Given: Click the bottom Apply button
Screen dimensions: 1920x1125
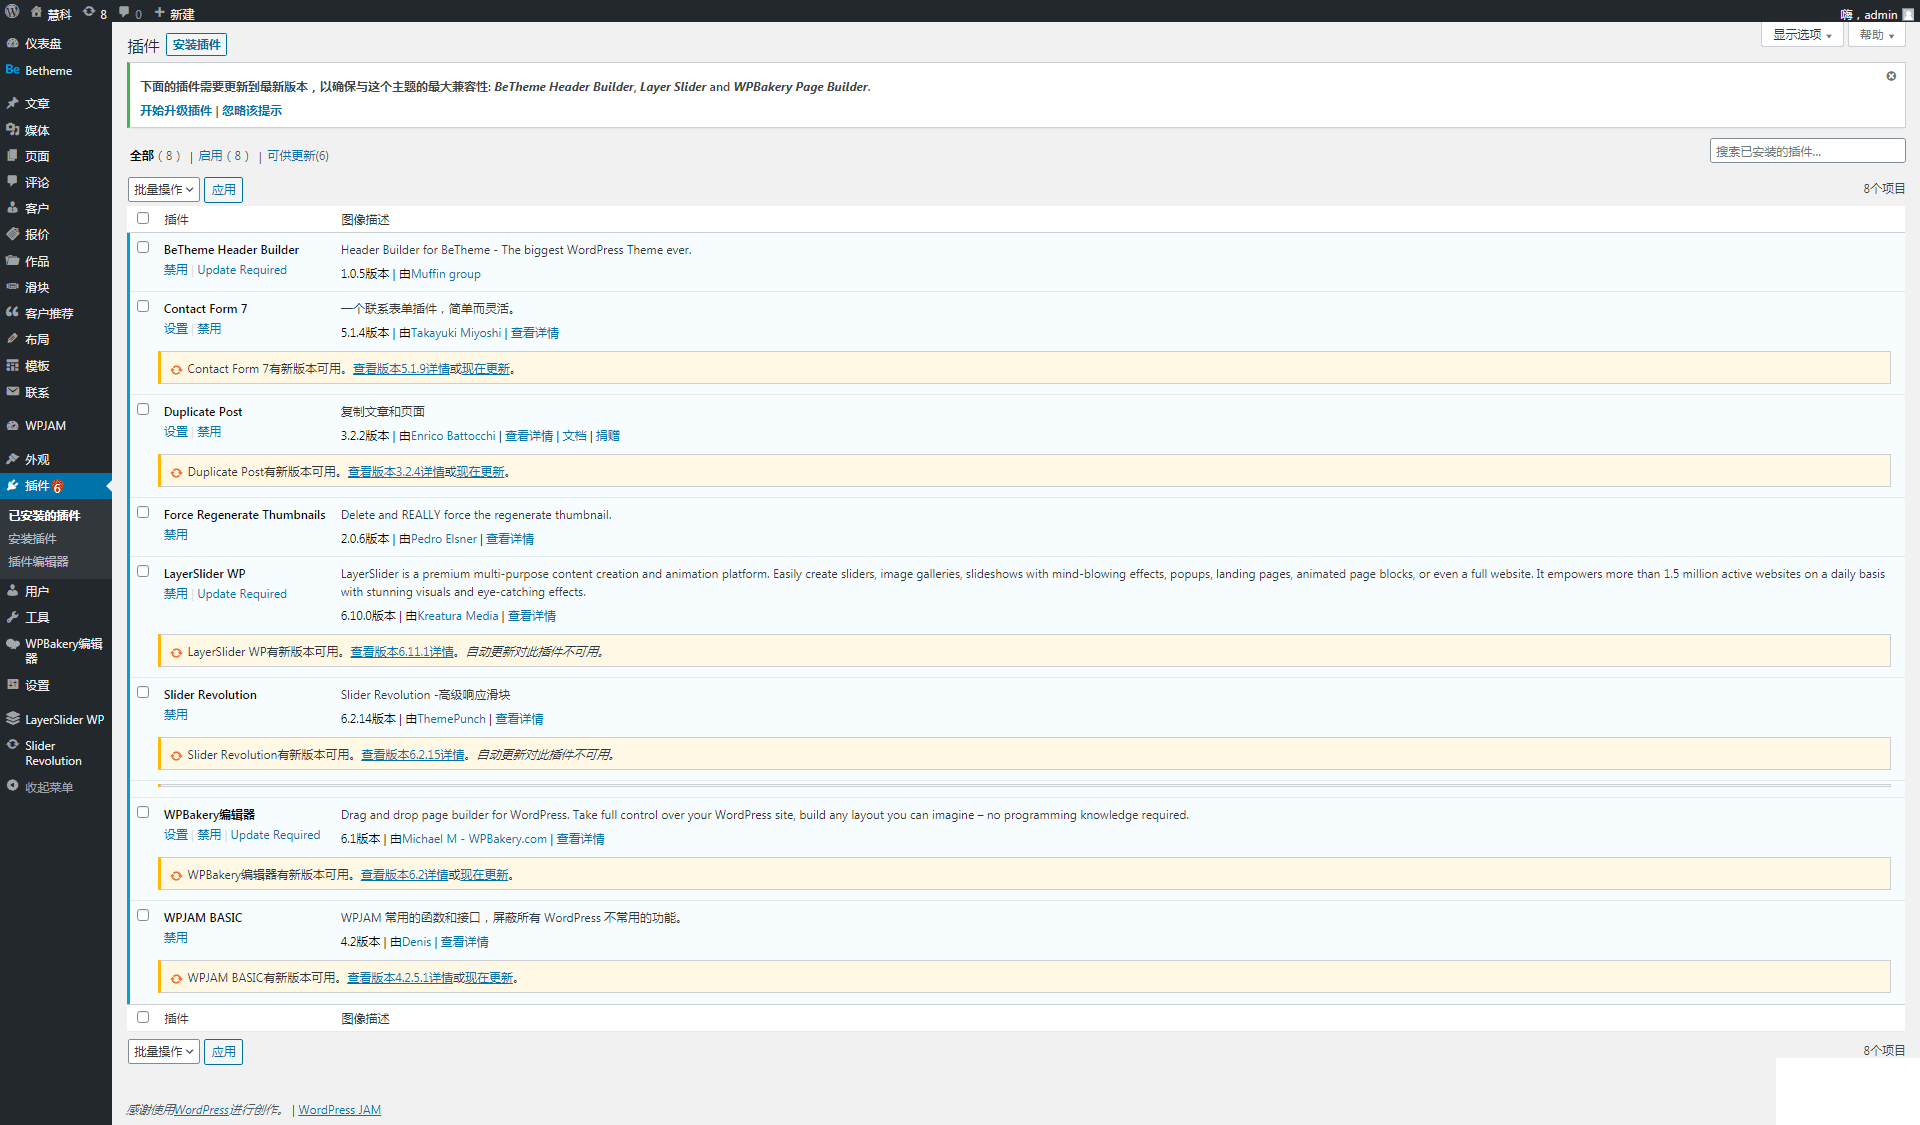Looking at the screenshot, I should [224, 1051].
